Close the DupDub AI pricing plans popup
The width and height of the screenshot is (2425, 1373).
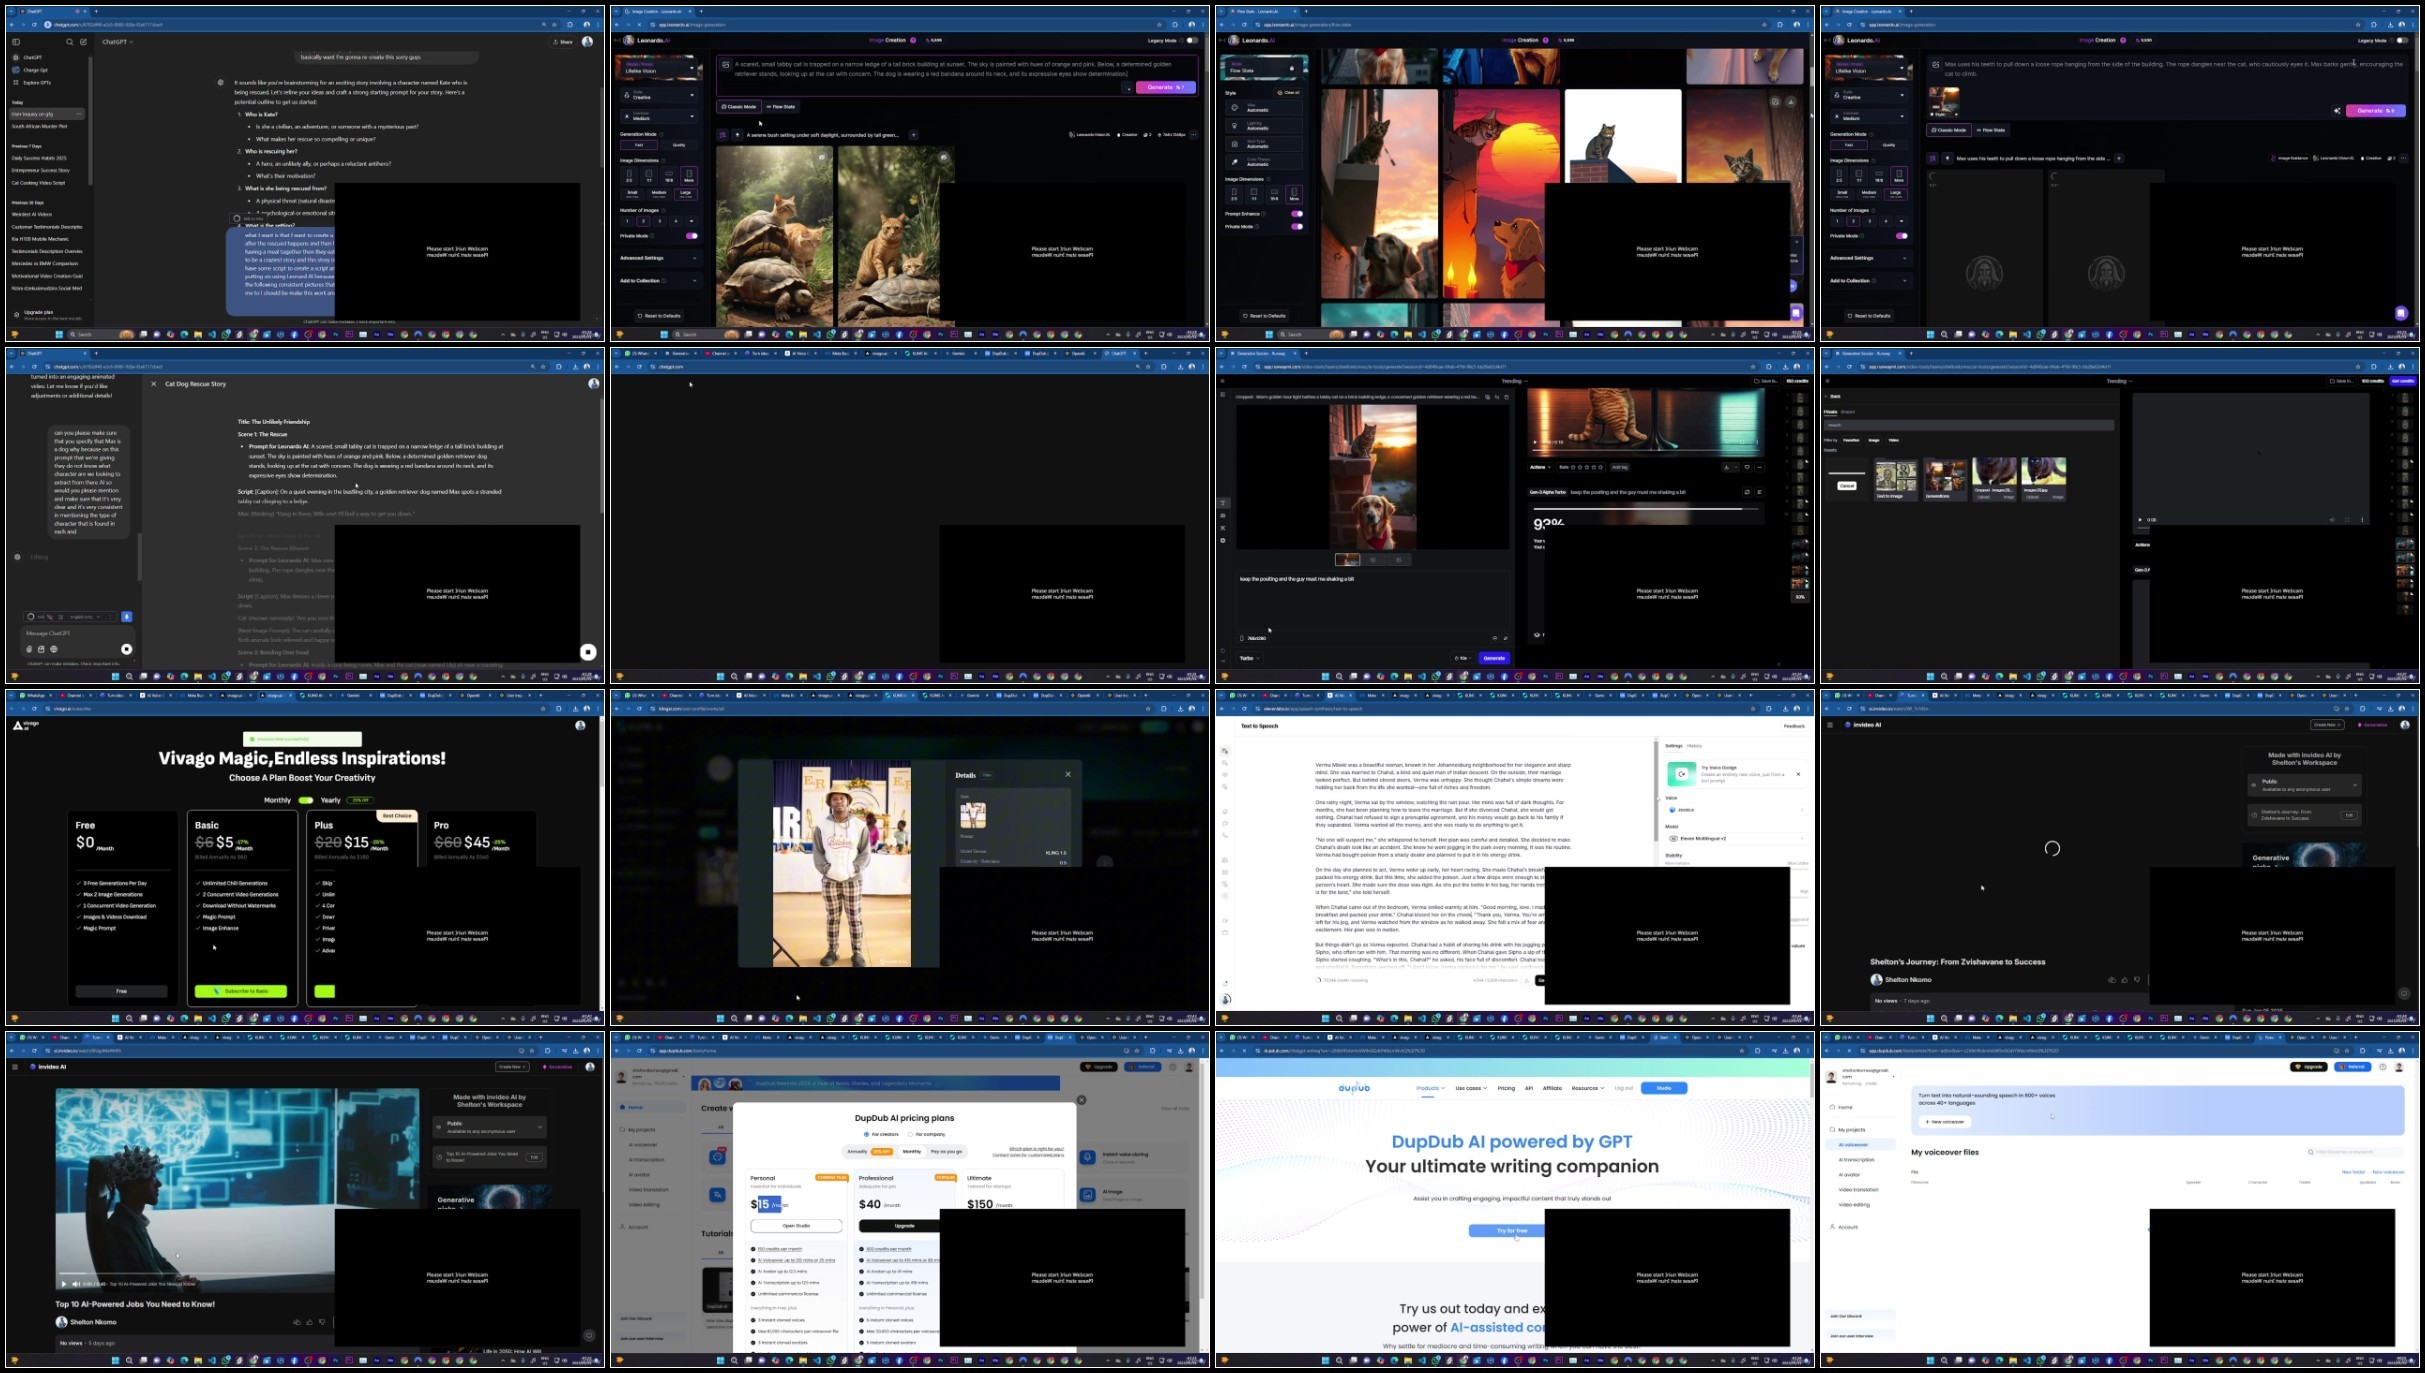click(1081, 1100)
